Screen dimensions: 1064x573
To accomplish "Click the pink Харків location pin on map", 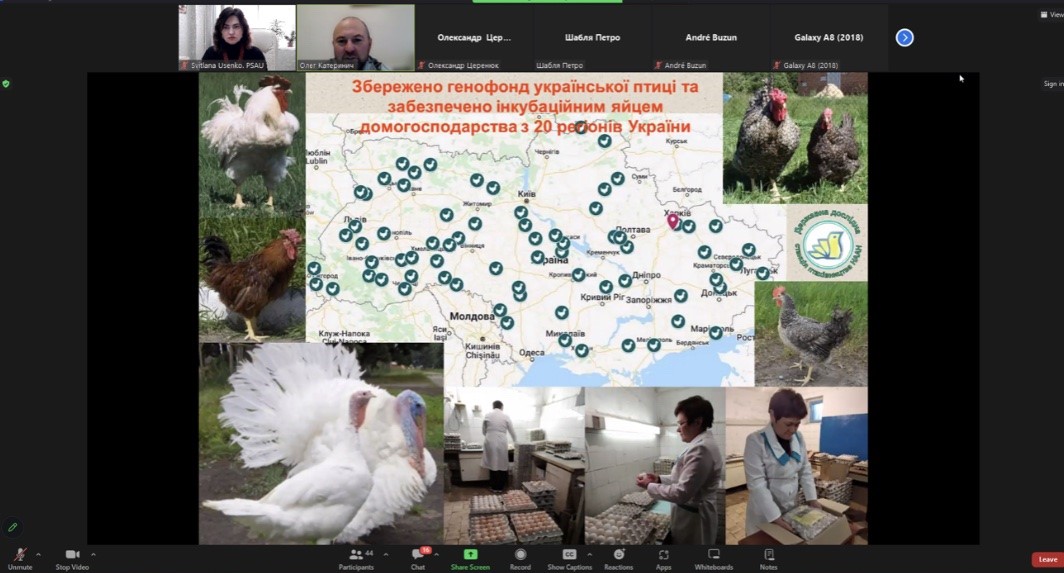I will pyautogui.click(x=672, y=221).
